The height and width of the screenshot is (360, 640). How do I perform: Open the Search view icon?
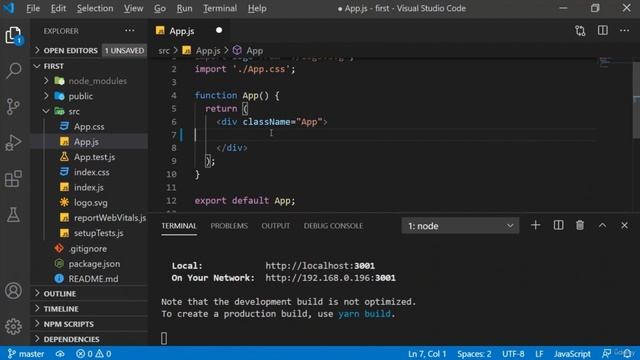(13, 71)
